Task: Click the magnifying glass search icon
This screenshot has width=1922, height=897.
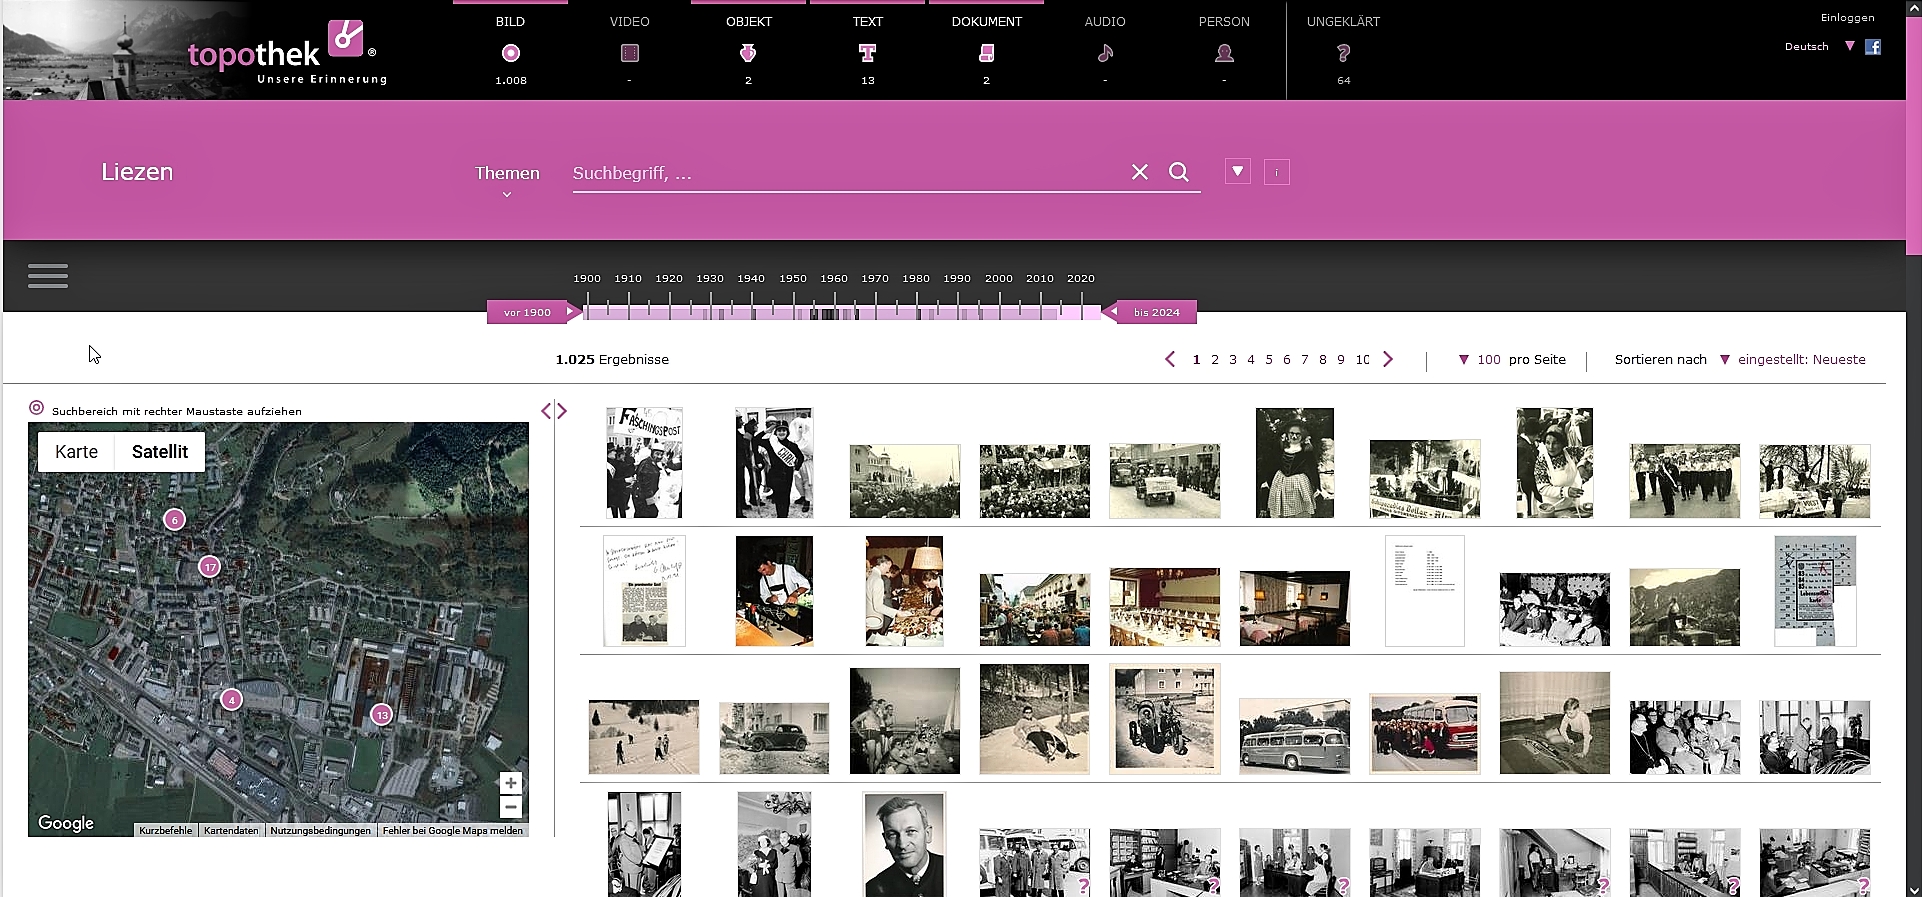Action: (1179, 172)
